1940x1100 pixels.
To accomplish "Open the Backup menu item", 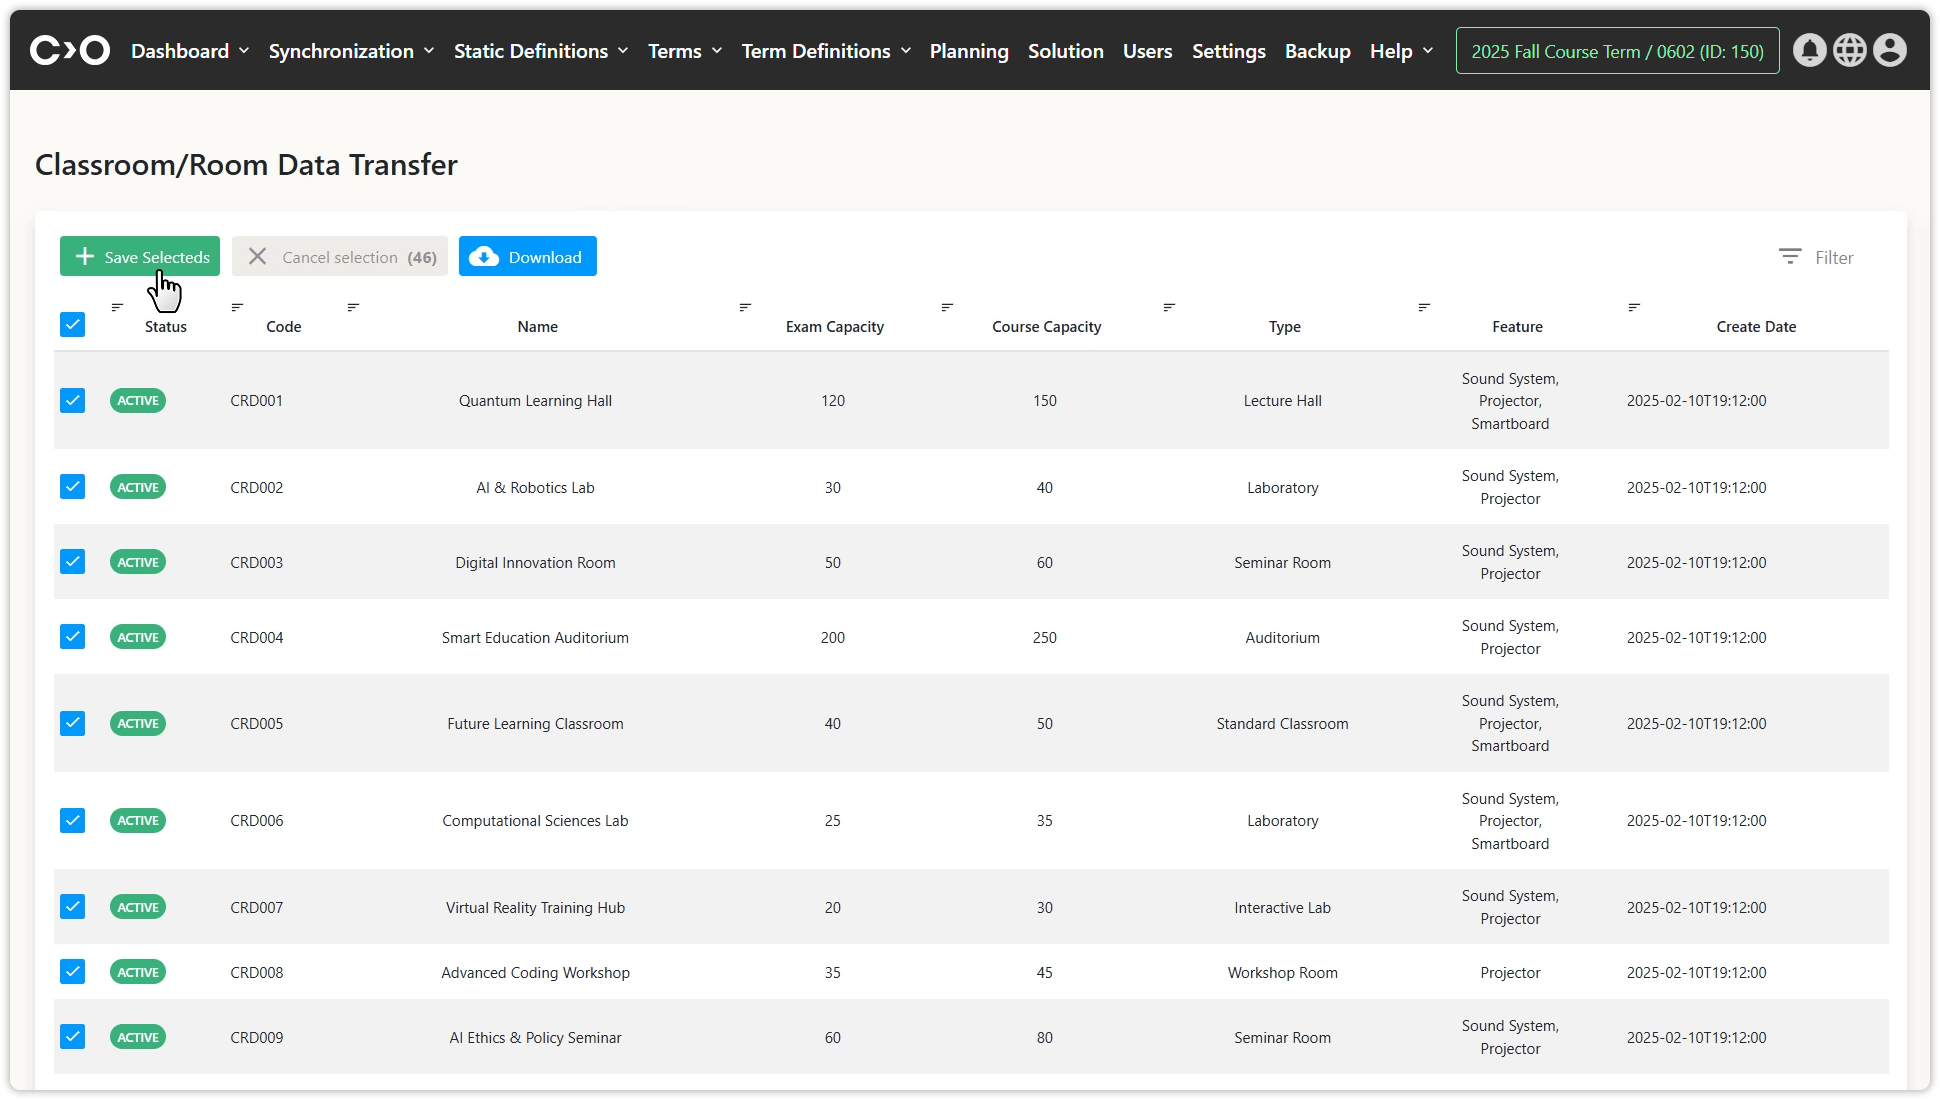I will click(x=1317, y=51).
